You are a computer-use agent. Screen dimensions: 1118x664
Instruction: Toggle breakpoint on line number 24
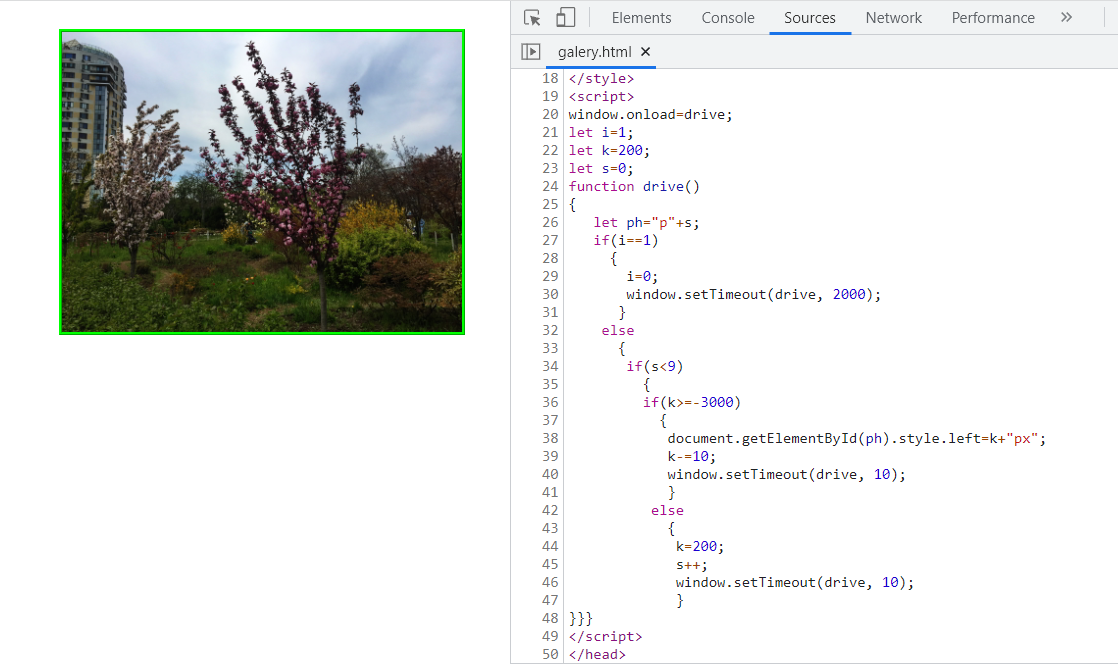(x=549, y=187)
